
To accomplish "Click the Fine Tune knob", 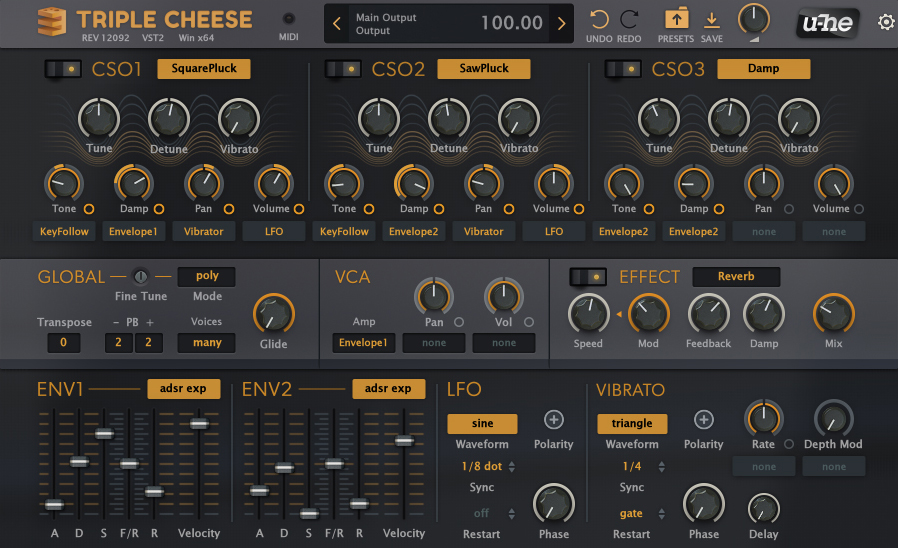I will point(140,277).
